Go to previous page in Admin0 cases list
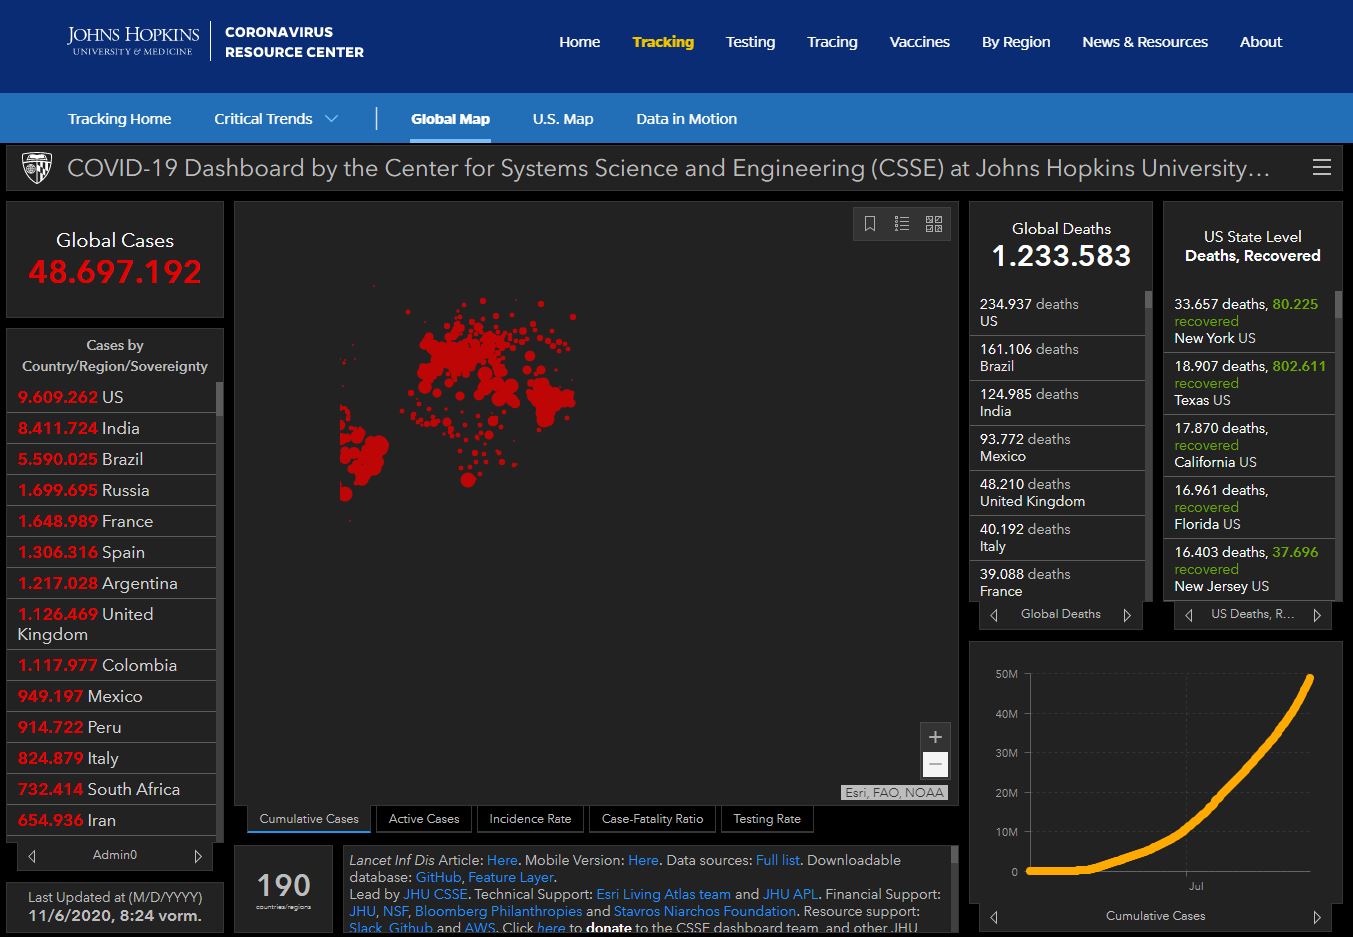The width and height of the screenshot is (1353, 937). 32,856
